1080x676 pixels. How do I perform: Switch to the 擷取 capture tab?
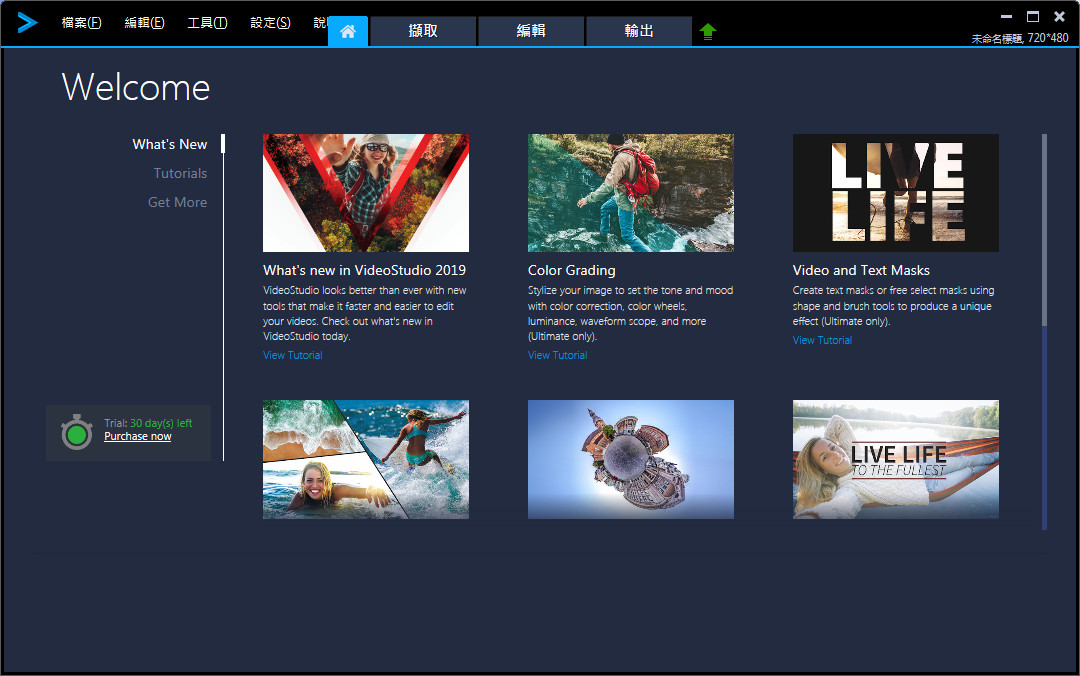(423, 31)
